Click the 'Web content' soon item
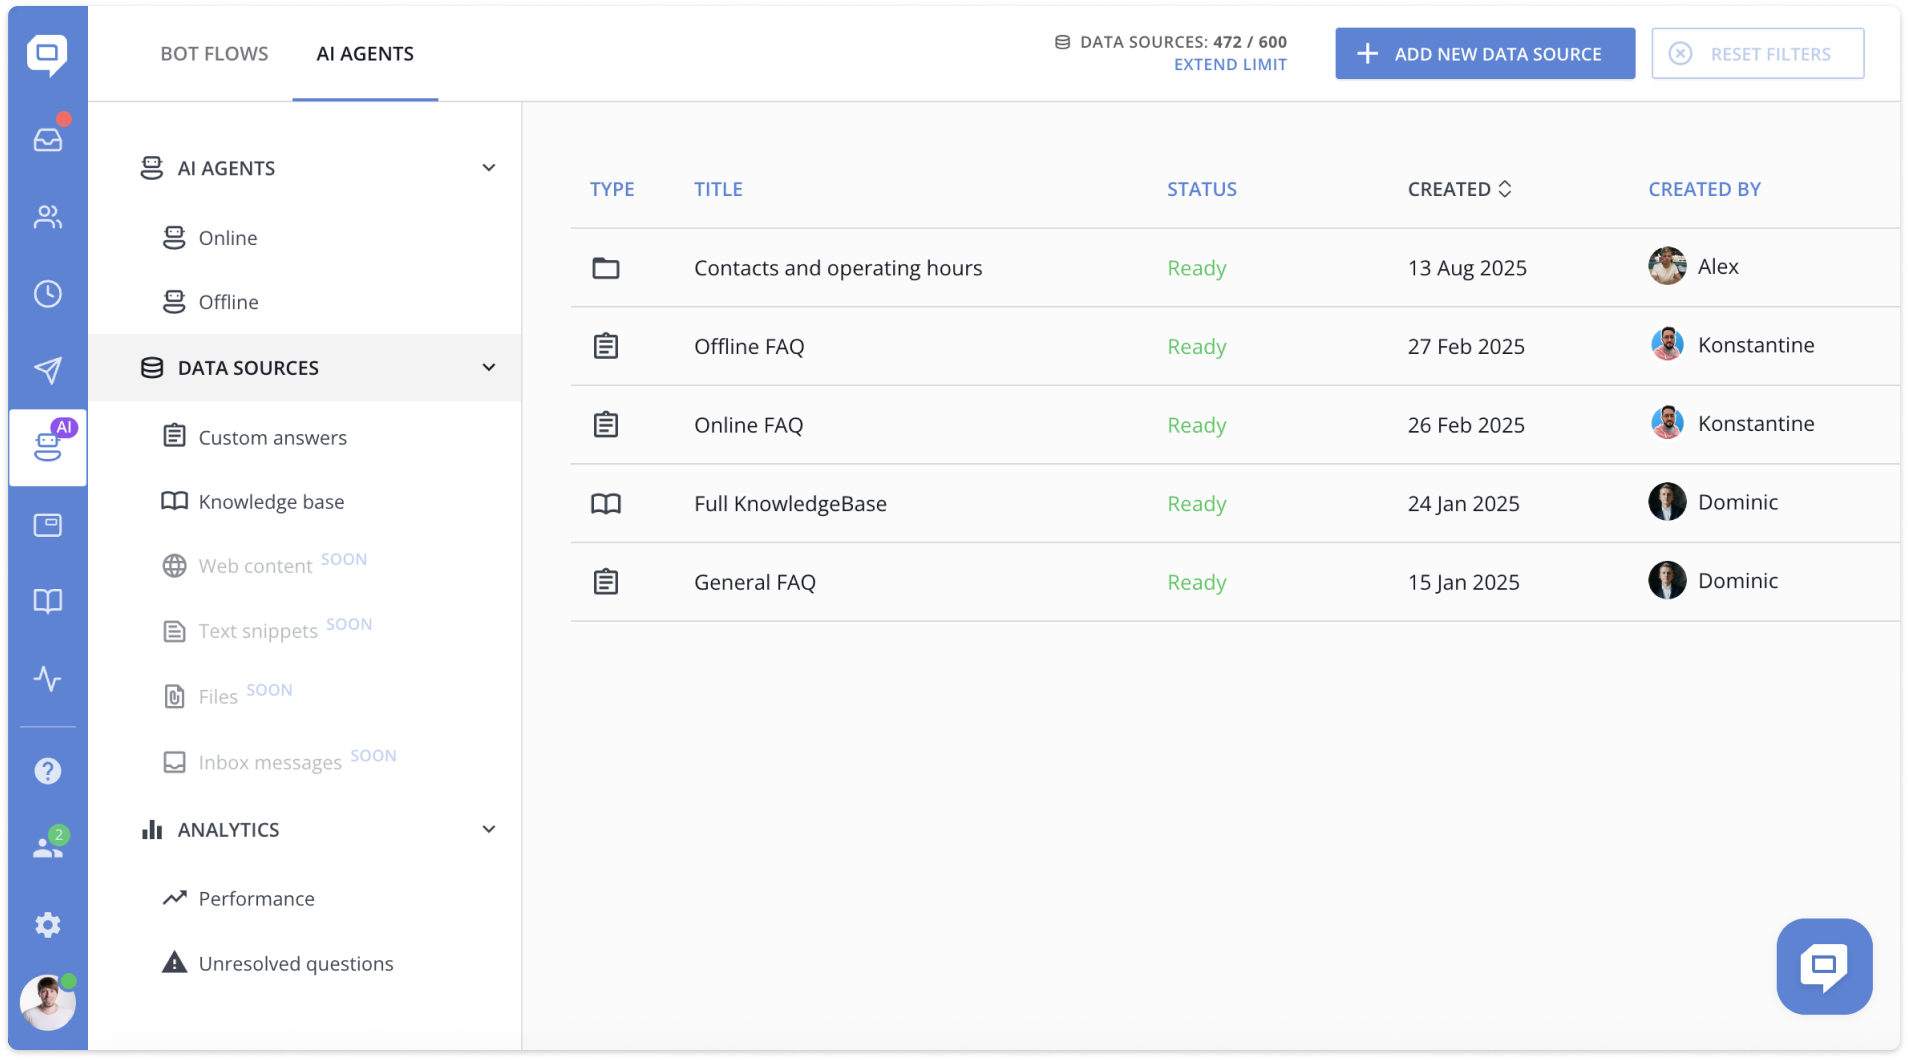The width and height of the screenshot is (1908, 1060). 255,566
